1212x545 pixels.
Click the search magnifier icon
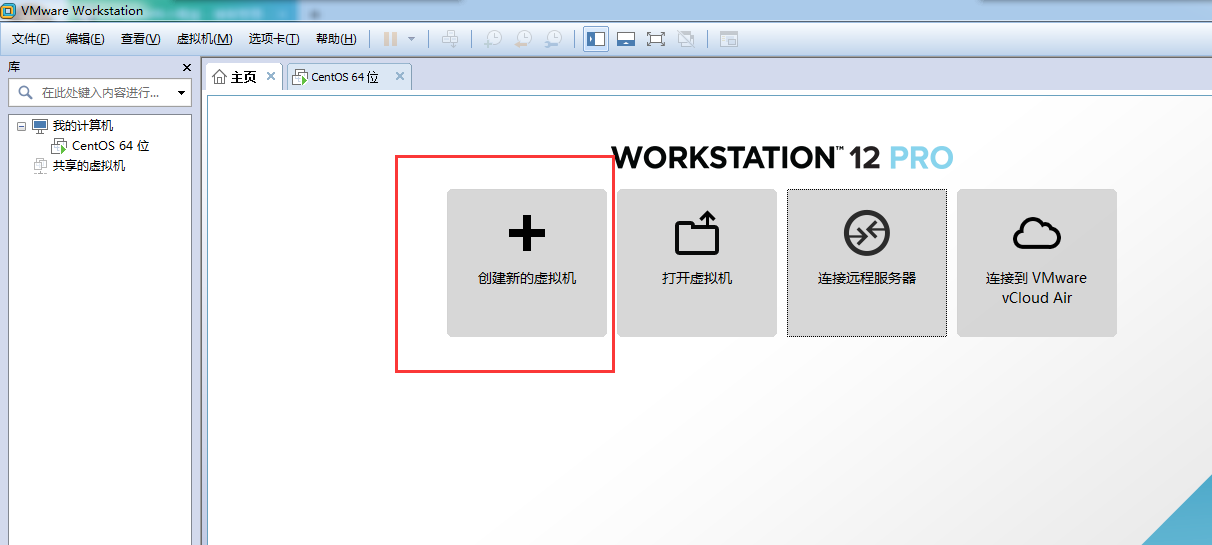pos(25,92)
